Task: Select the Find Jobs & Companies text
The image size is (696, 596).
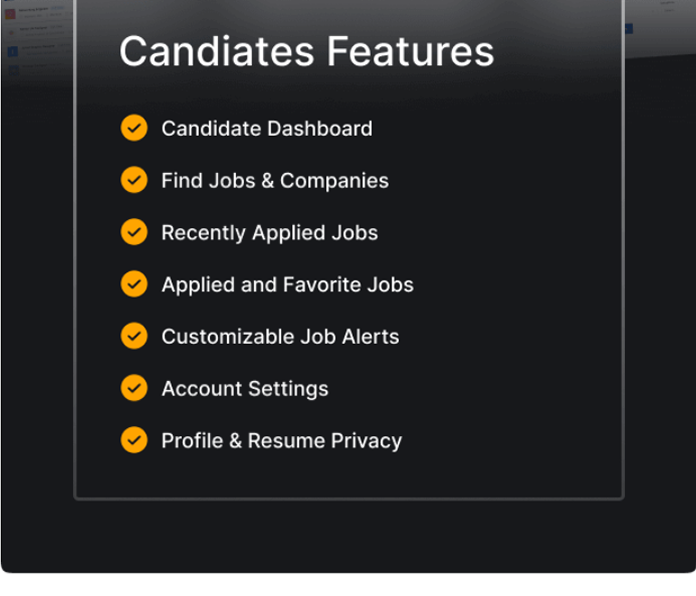Action: (x=274, y=180)
